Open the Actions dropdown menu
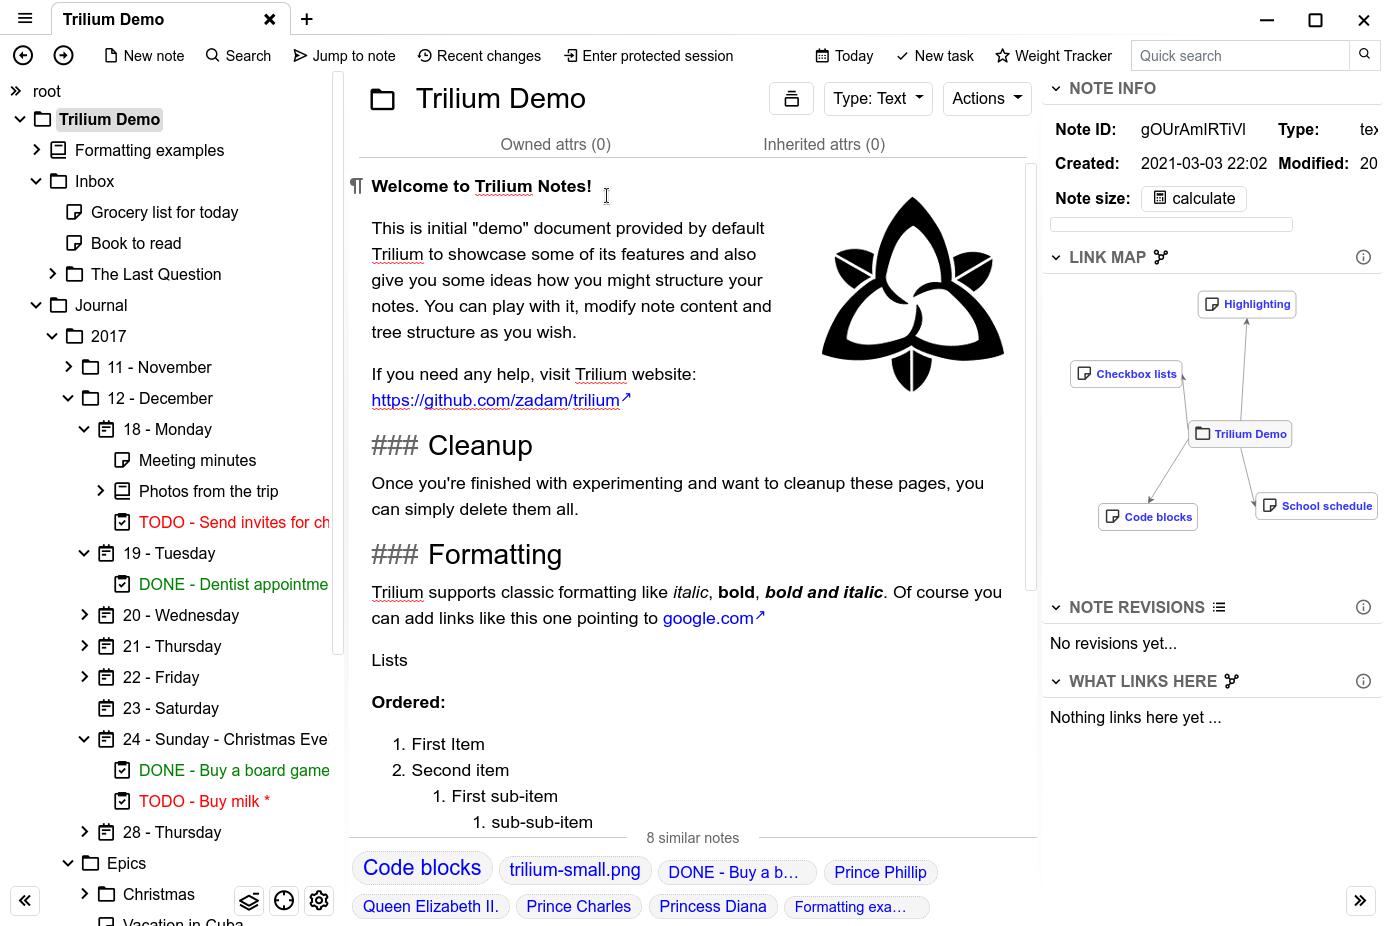This screenshot has height=926, width=1386. click(x=986, y=99)
